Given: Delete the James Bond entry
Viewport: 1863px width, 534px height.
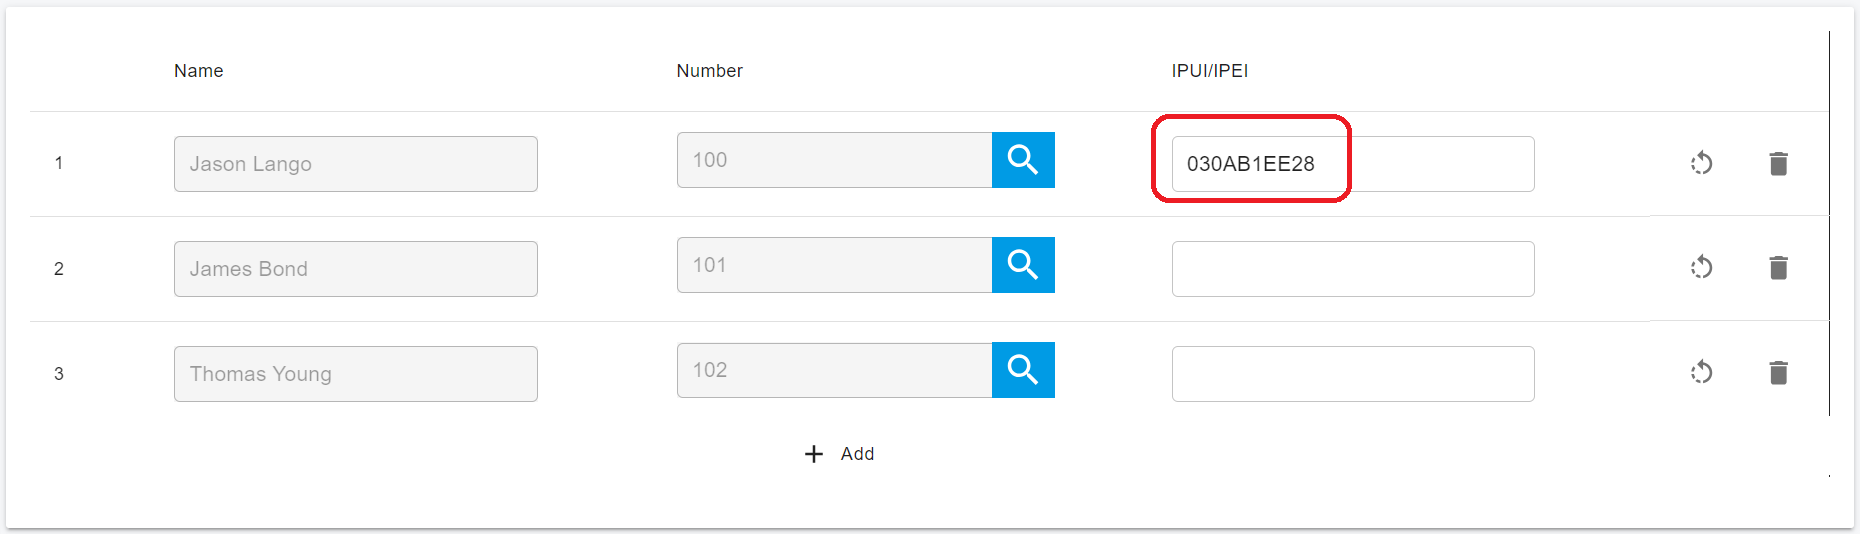Looking at the screenshot, I should click(x=1778, y=268).
